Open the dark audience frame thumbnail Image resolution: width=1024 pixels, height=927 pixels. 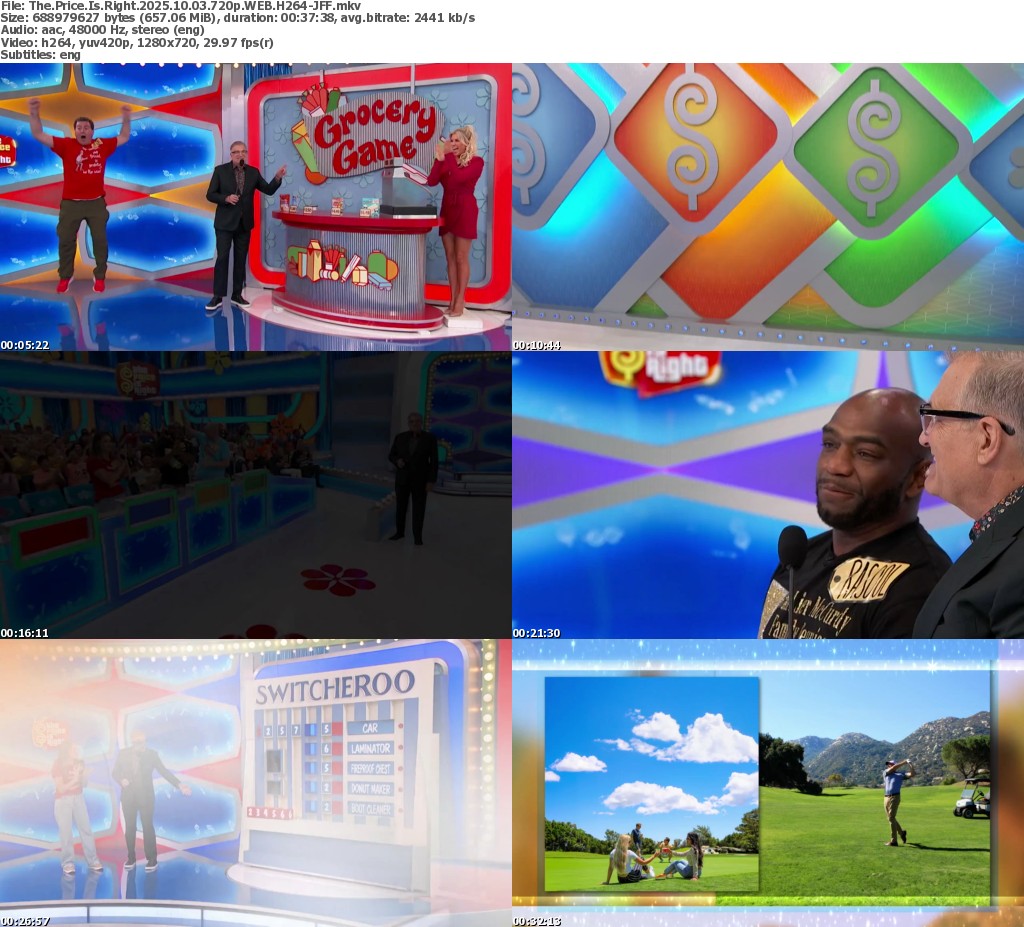tap(255, 494)
